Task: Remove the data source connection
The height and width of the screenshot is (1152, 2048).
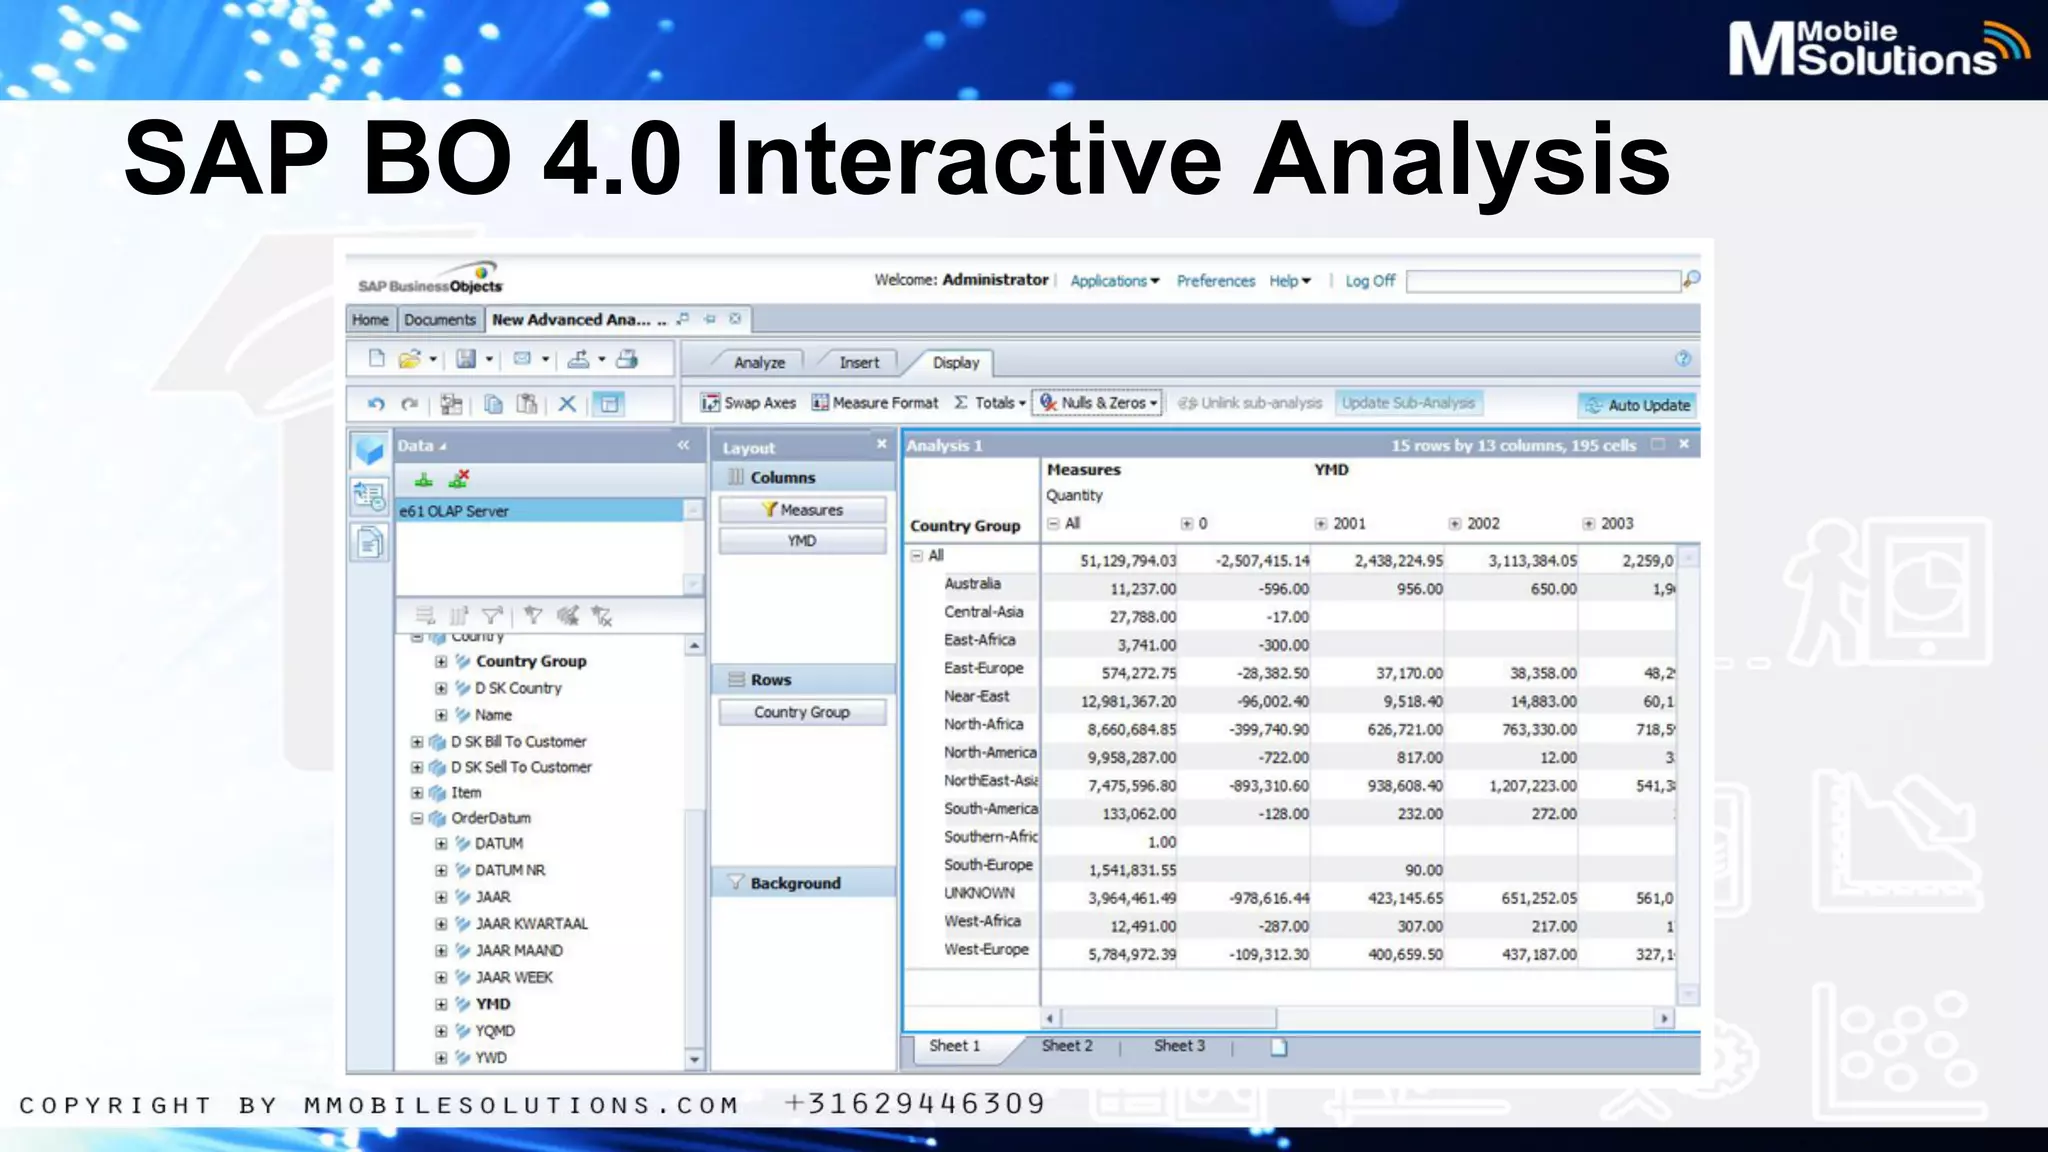Action: (459, 480)
